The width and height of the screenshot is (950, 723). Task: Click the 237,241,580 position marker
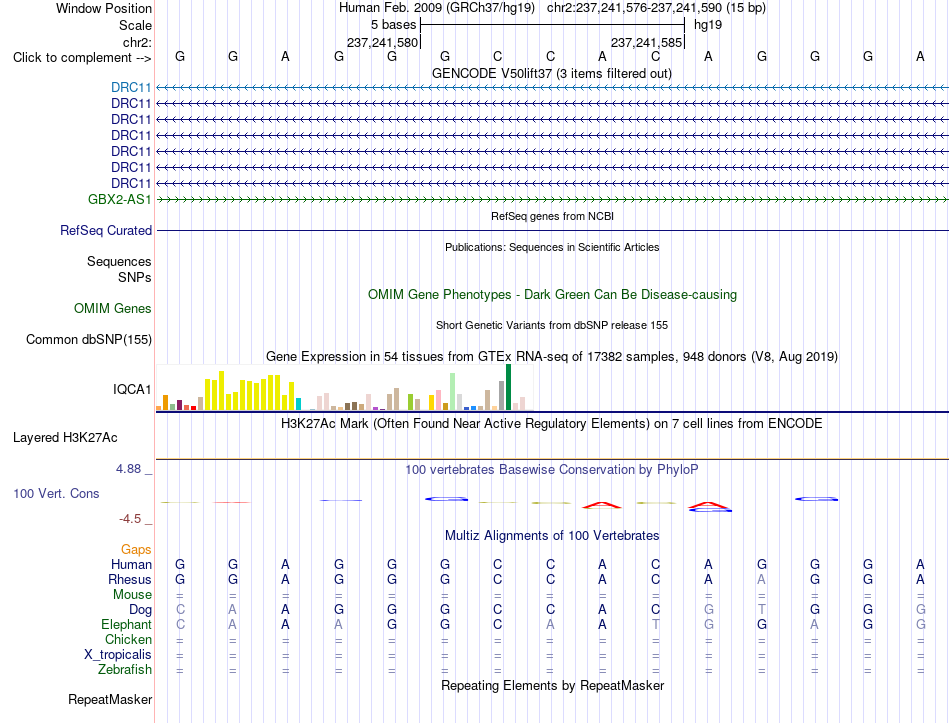tap(382, 43)
